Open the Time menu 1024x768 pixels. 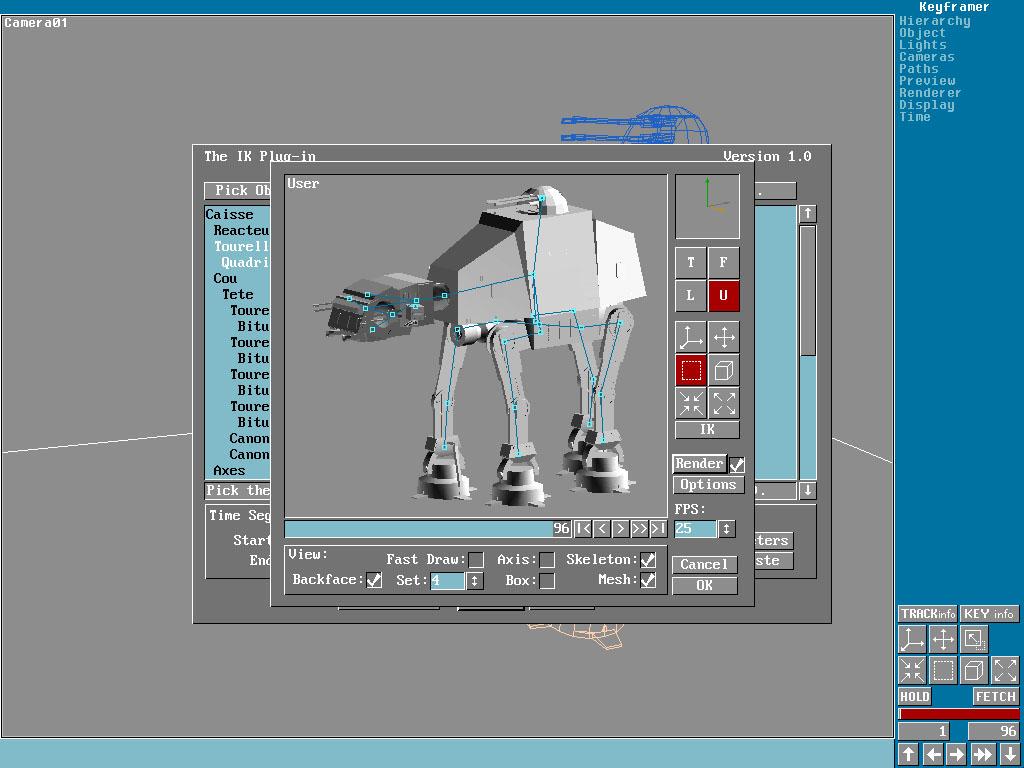pyautogui.click(x=915, y=117)
